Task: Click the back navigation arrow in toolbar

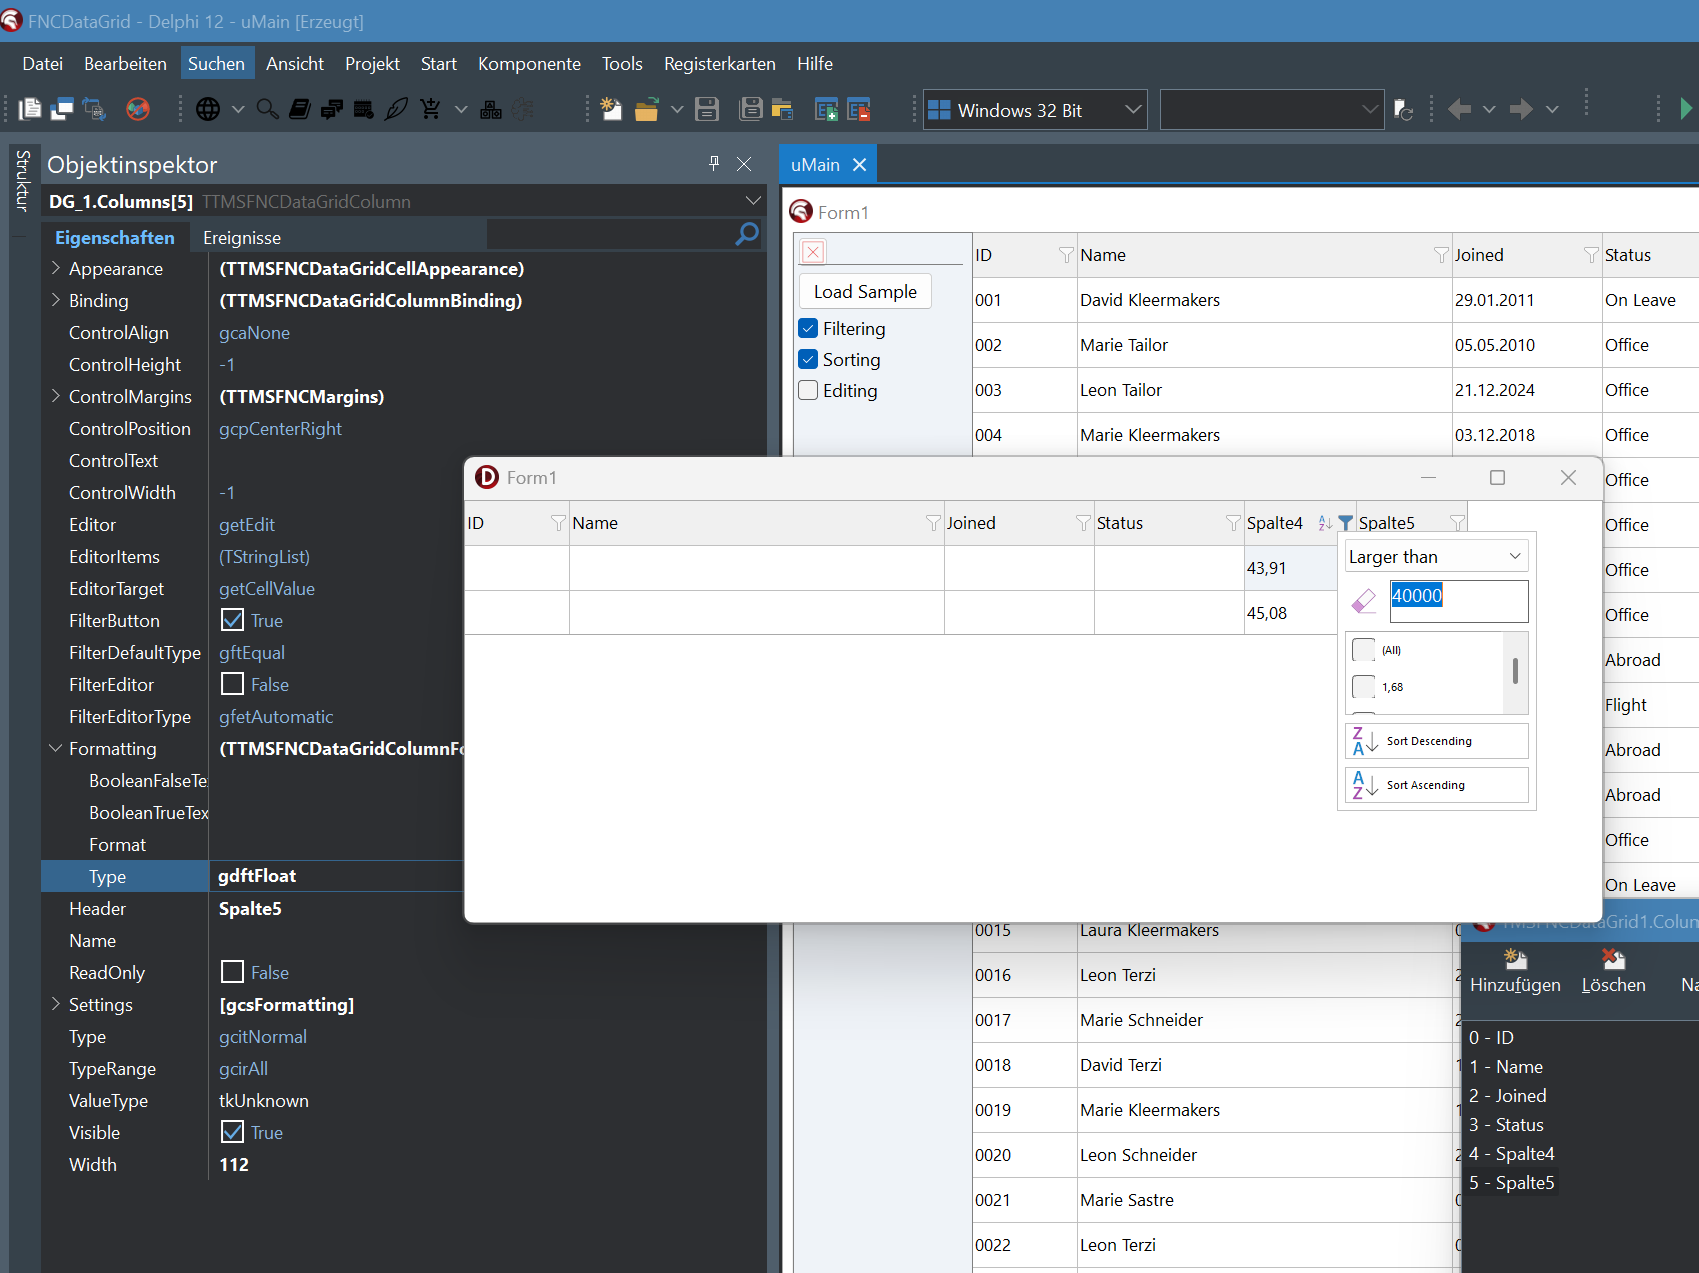Action: [x=1459, y=109]
